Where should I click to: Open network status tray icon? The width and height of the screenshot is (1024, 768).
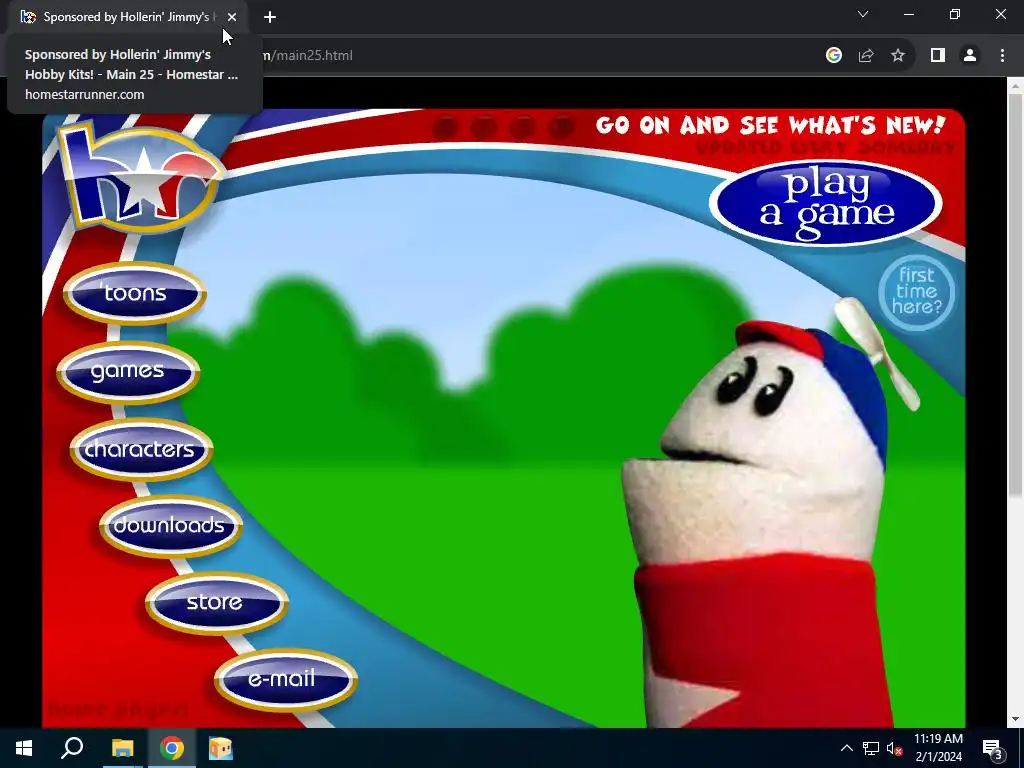[x=871, y=748]
